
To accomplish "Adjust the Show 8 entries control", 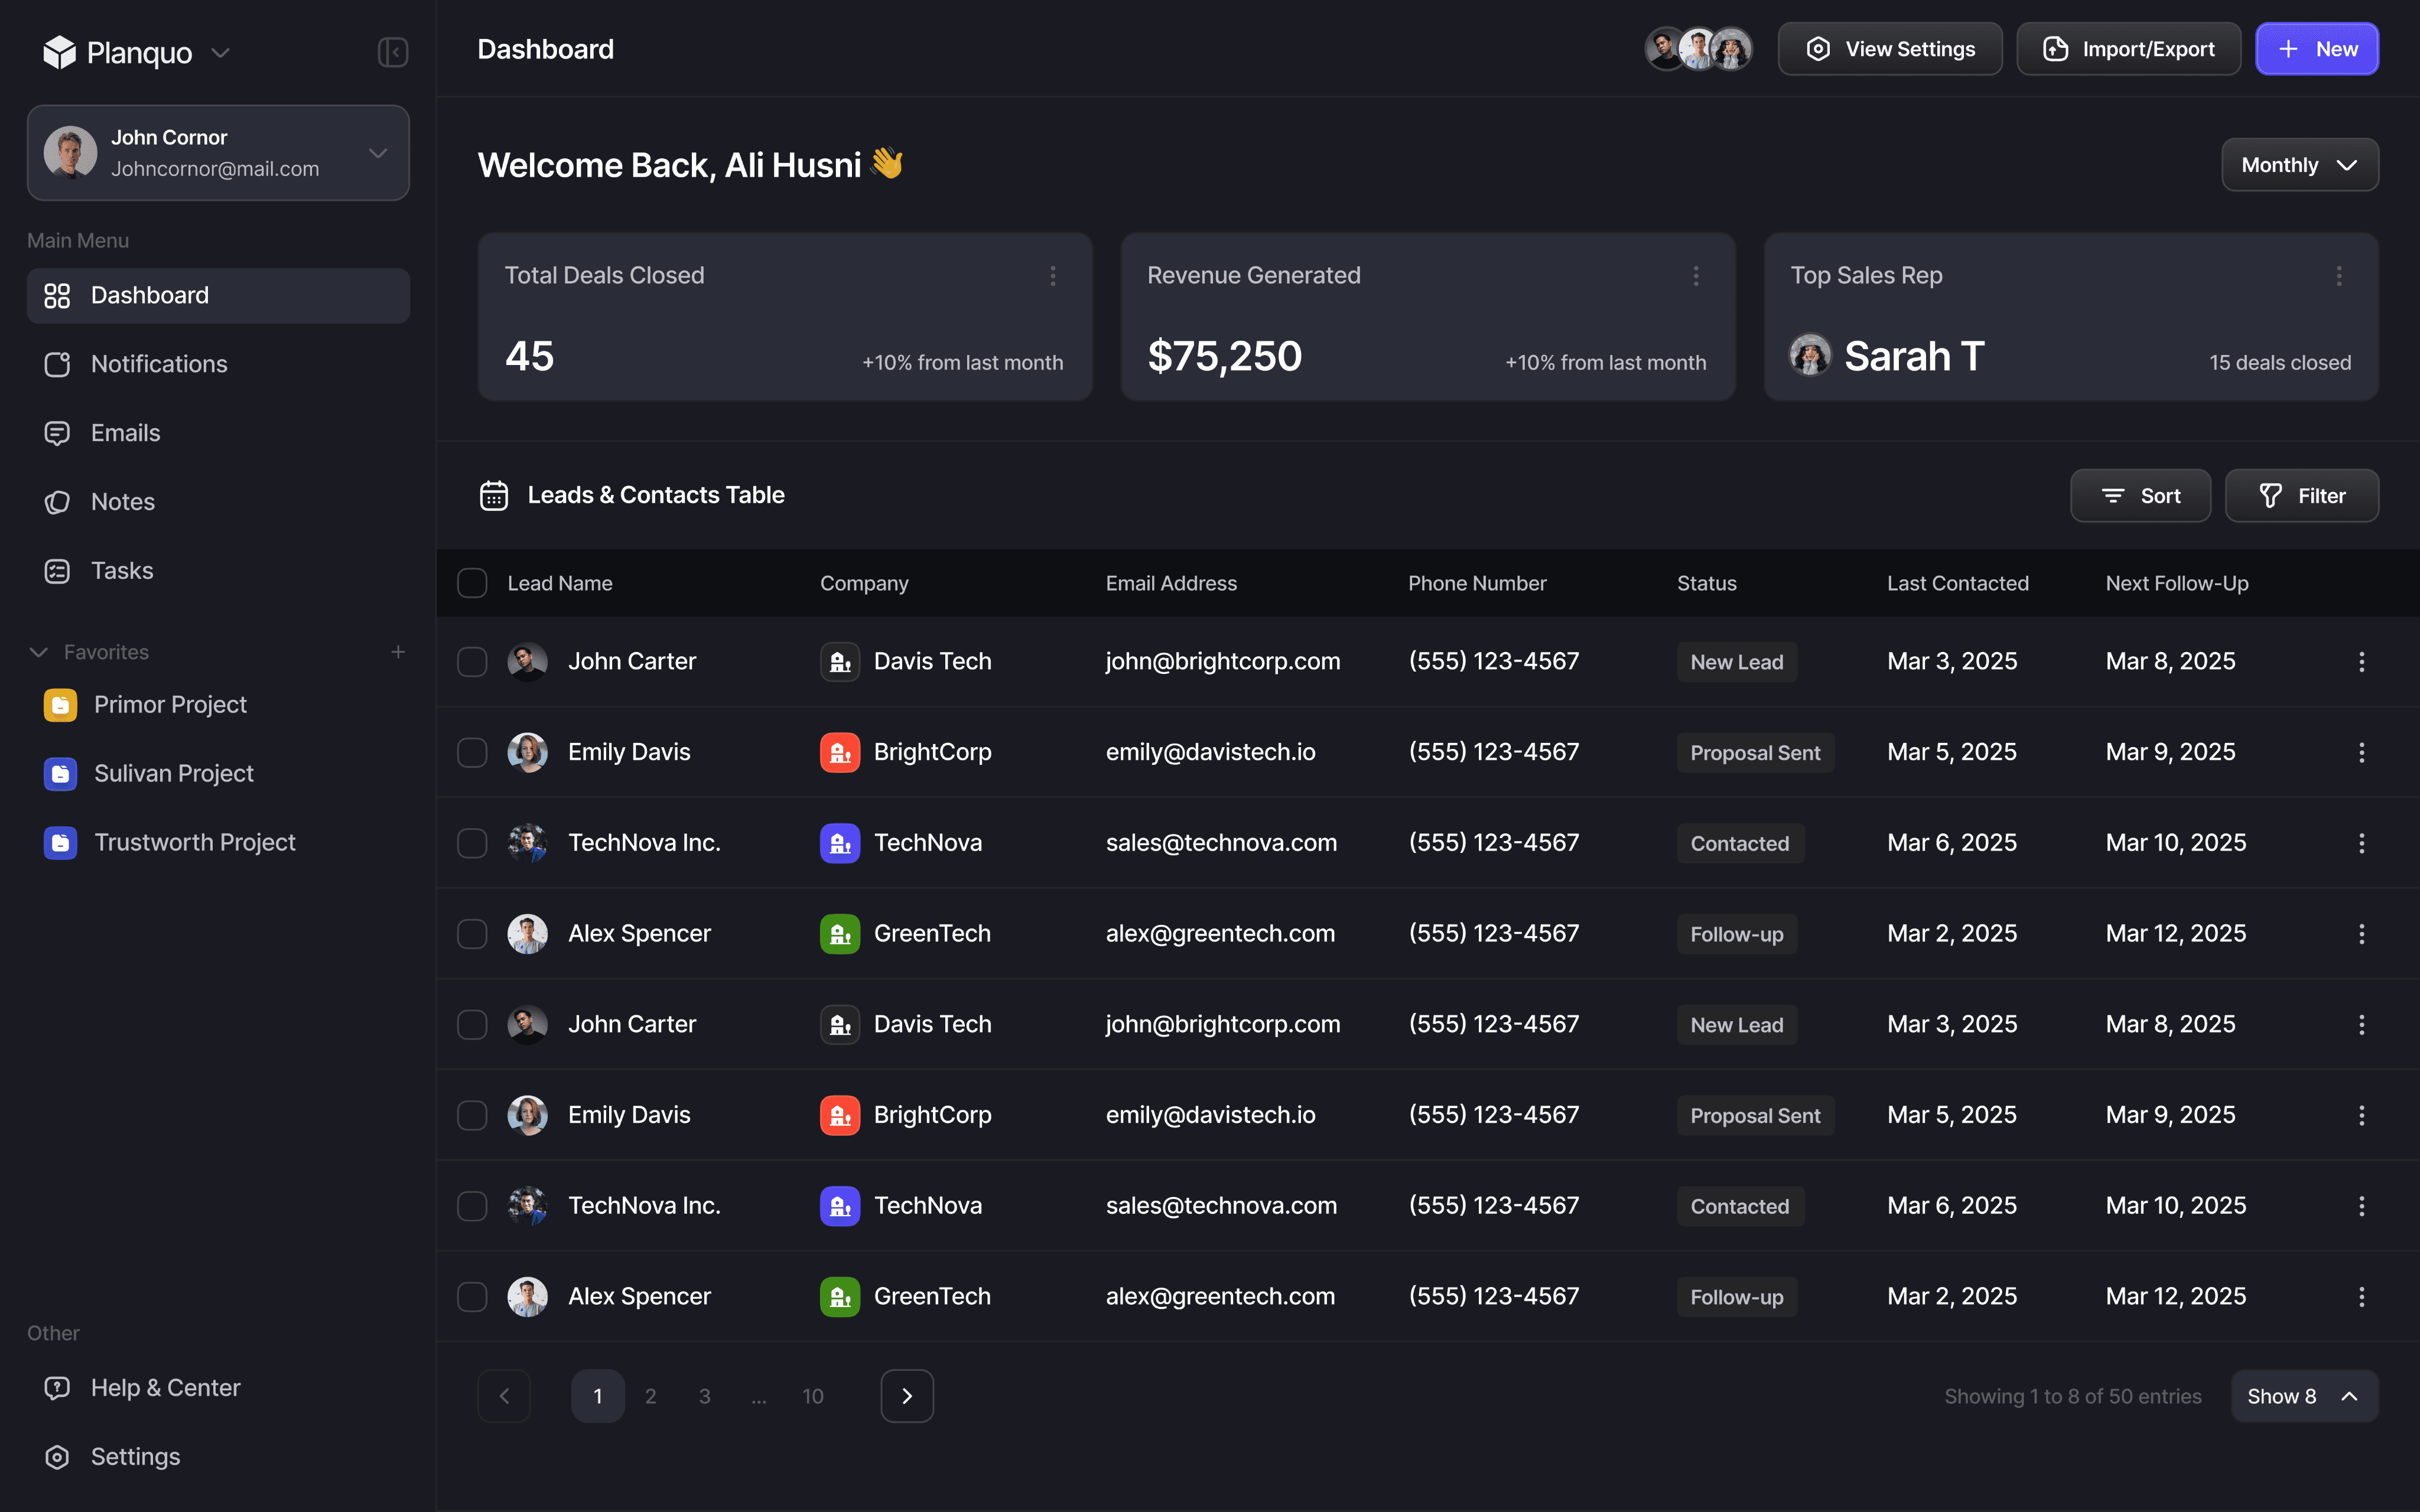I will click(2303, 1396).
